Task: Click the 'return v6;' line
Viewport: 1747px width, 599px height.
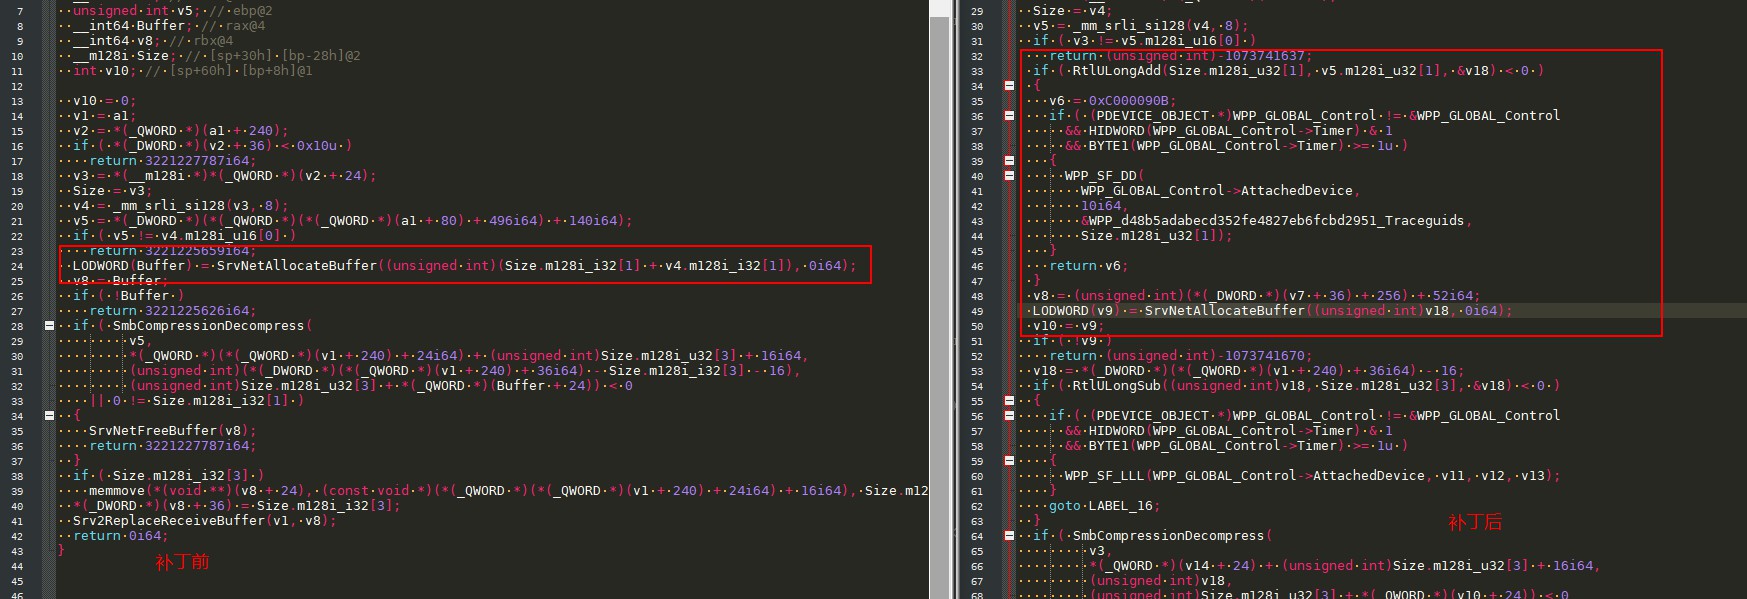Action: (1088, 265)
